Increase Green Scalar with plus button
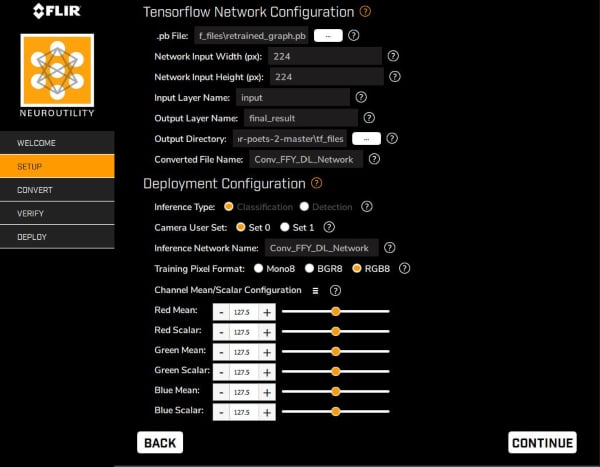The width and height of the screenshot is (600, 467). [x=267, y=372]
